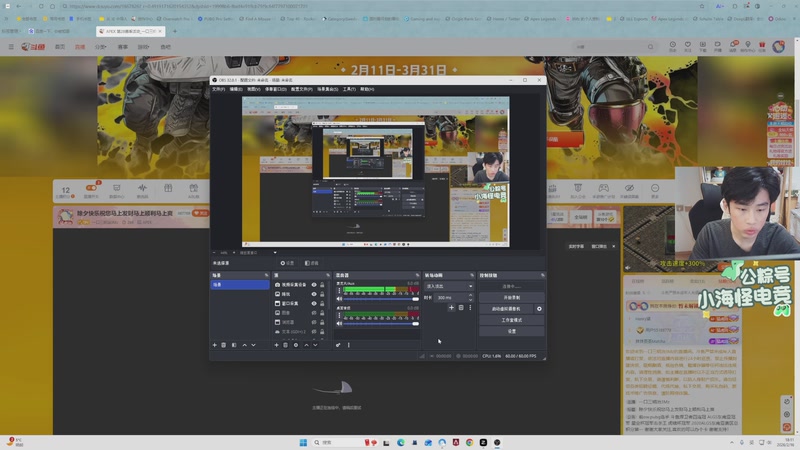
Task: Open the Windows Start menu
Action: 303,442
